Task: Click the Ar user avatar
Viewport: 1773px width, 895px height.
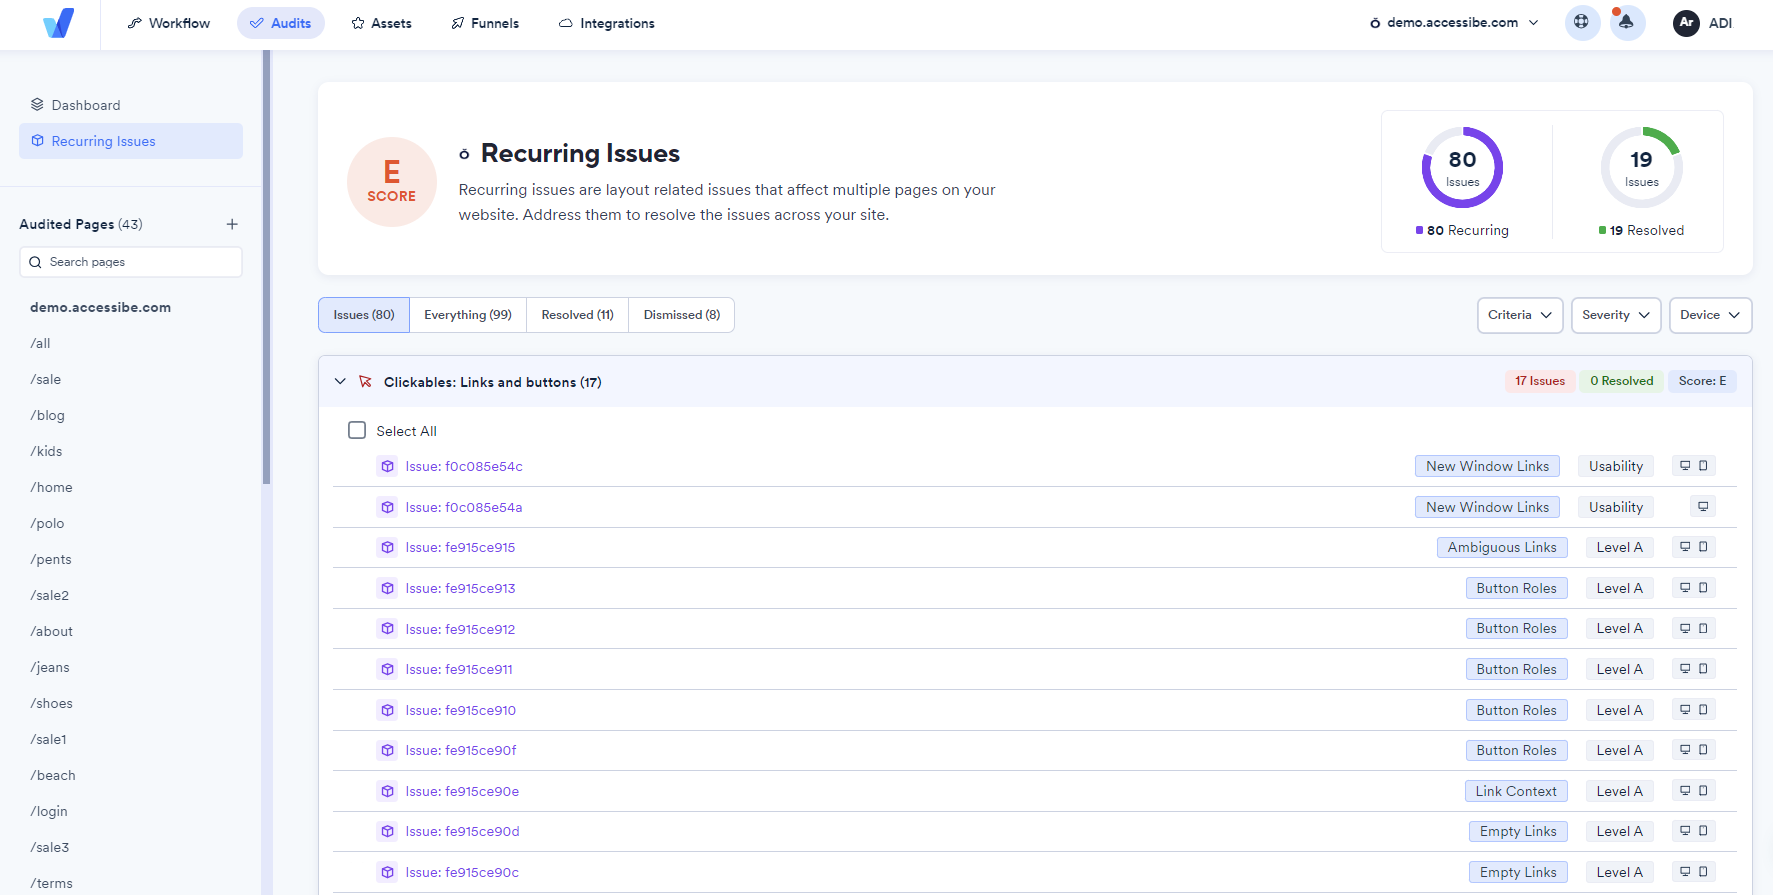Action: pos(1686,22)
